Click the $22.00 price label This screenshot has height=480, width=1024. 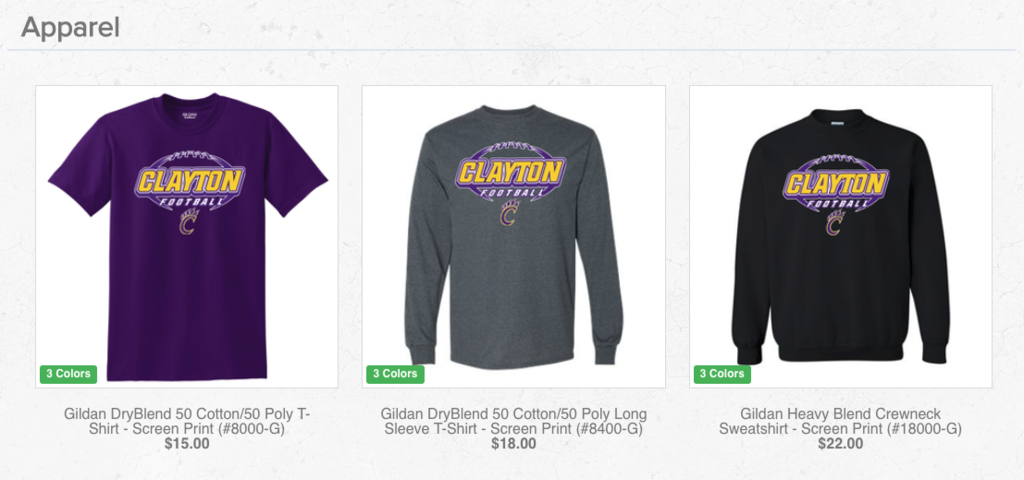pyautogui.click(x=840, y=444)
